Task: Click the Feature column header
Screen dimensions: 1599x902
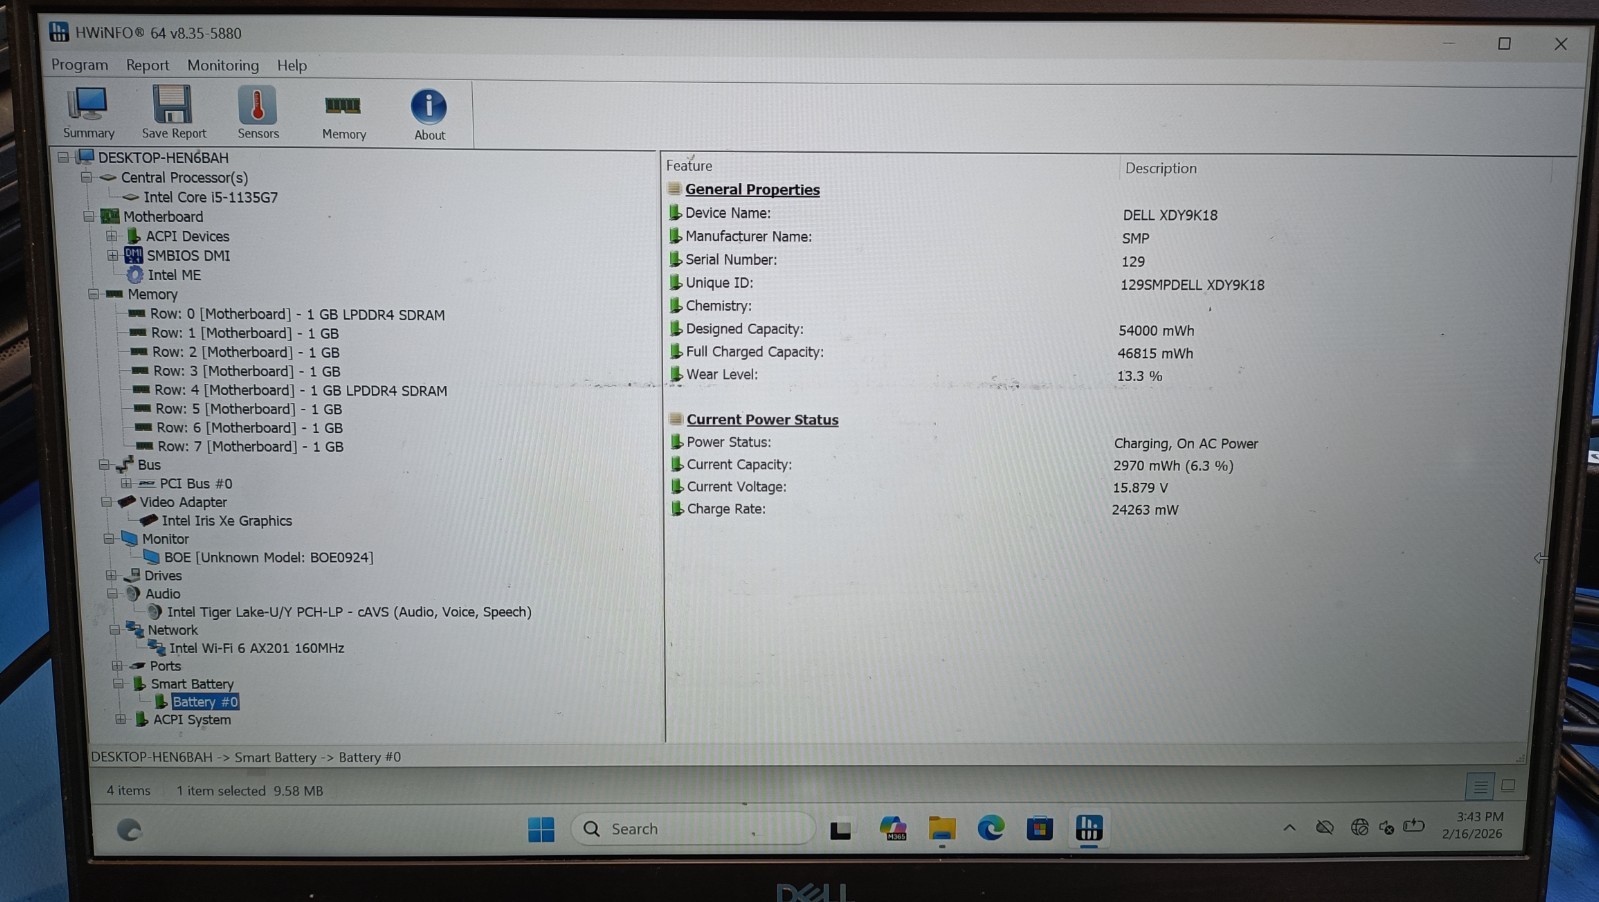Action: pyautogui.click(x=689, y=166)
